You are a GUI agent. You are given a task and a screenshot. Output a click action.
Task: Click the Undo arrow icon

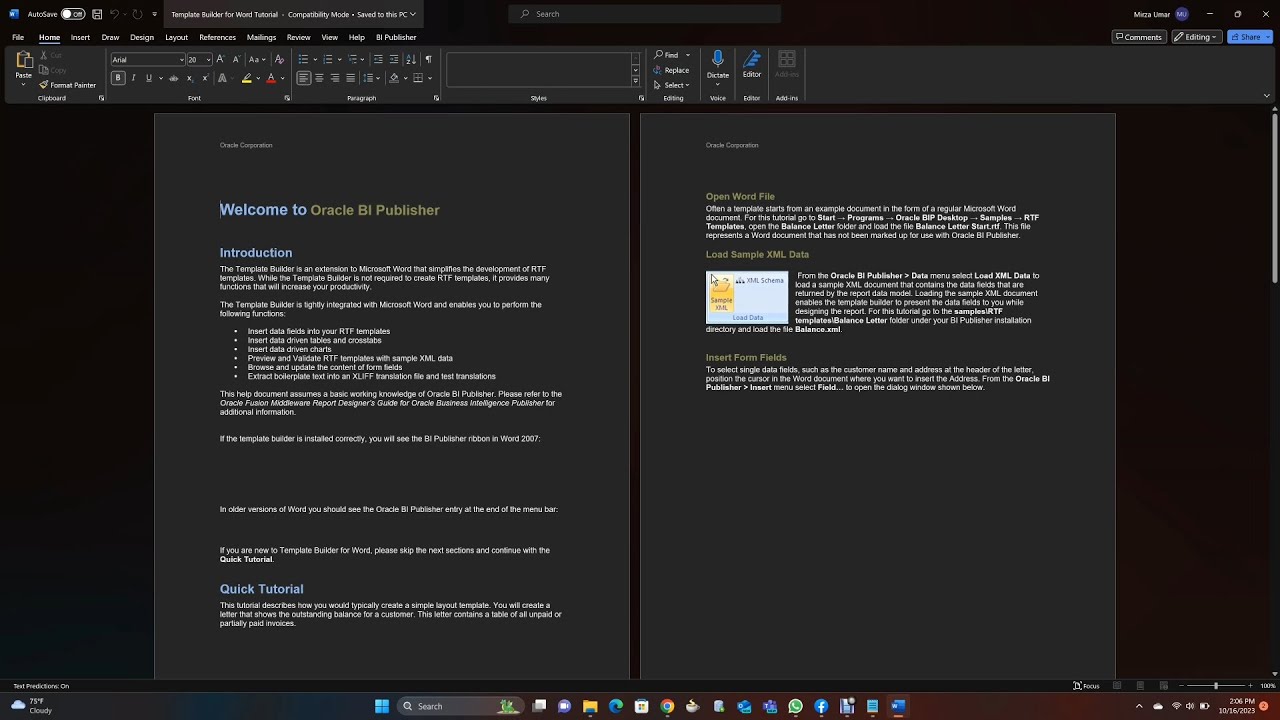coord(115,14)
